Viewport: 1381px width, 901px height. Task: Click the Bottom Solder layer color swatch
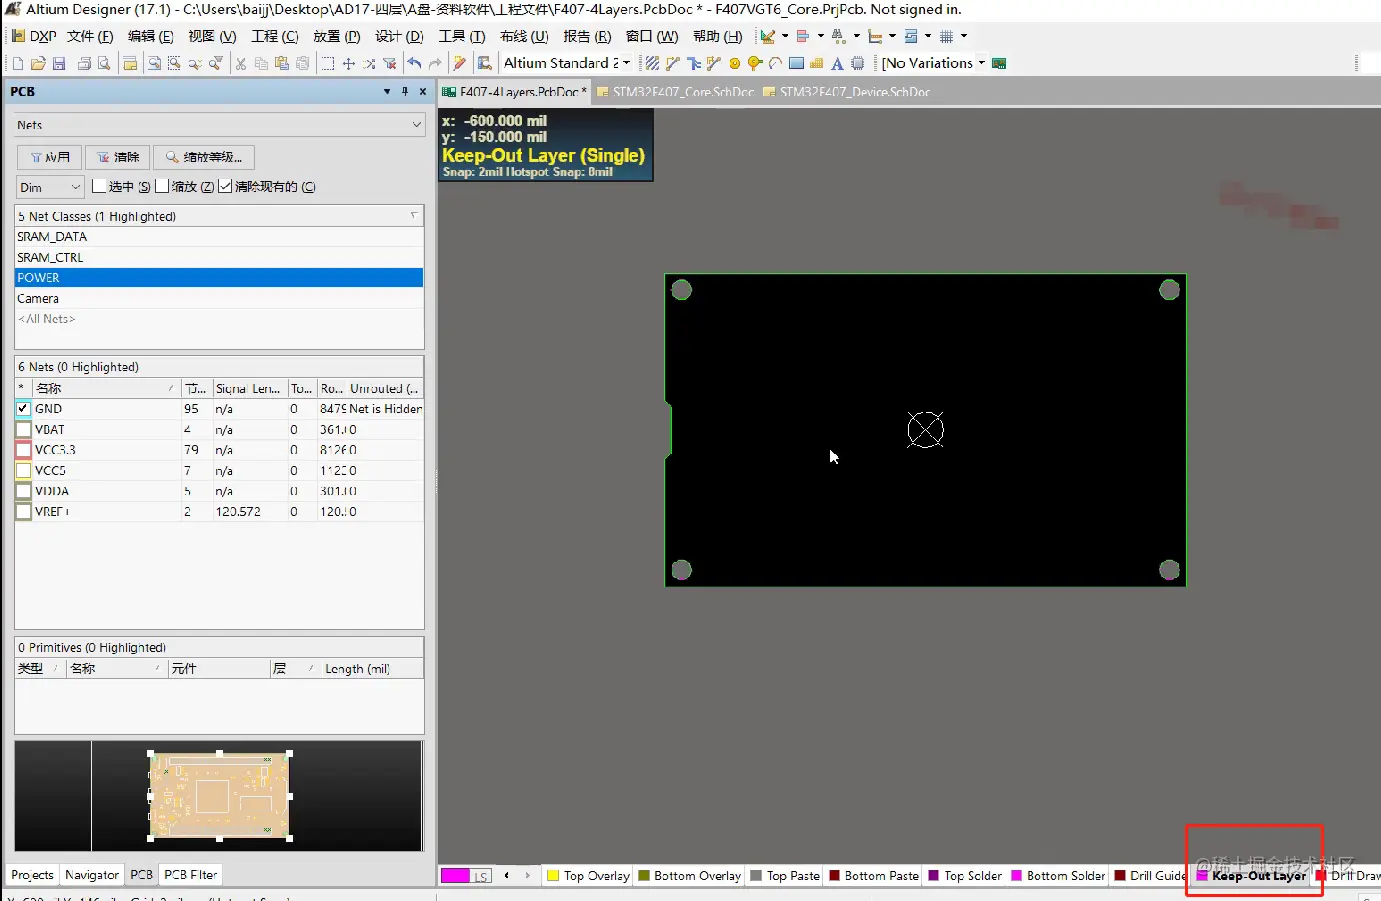(x=1016, y=876)
